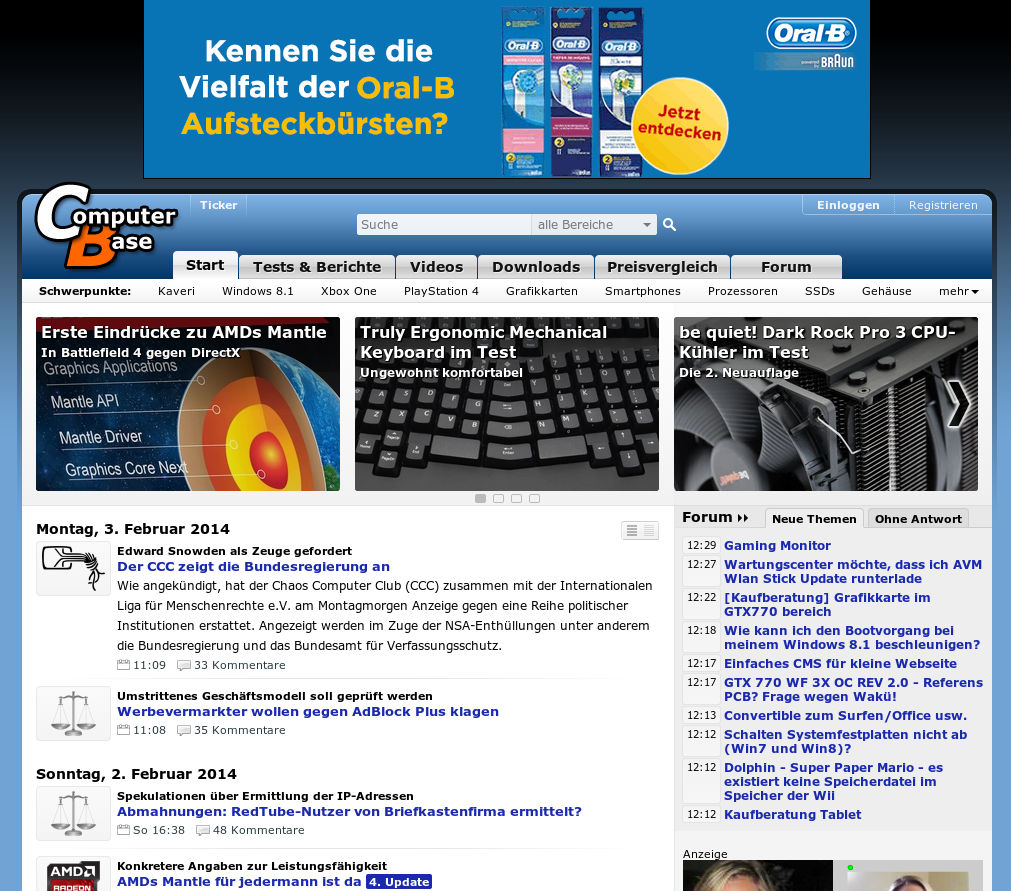The height and width of the screenshot is (891, 1011).
Task: Open the Schalten Systemfestplatten nicht ab thread
Action: pyautogui.click(x=845, y=741)
